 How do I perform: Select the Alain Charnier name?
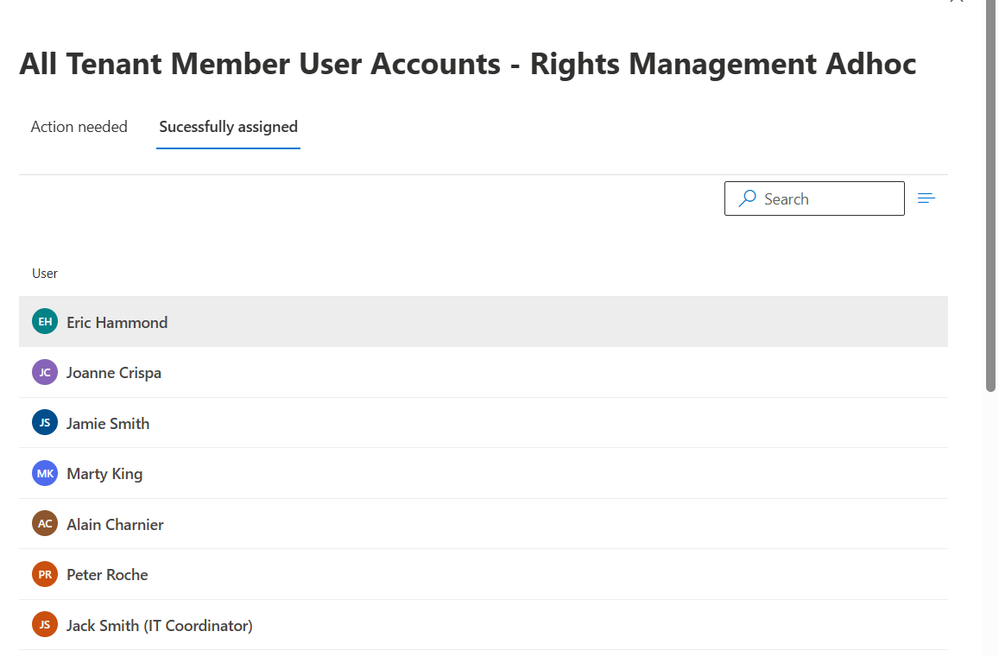coord(115,524)
